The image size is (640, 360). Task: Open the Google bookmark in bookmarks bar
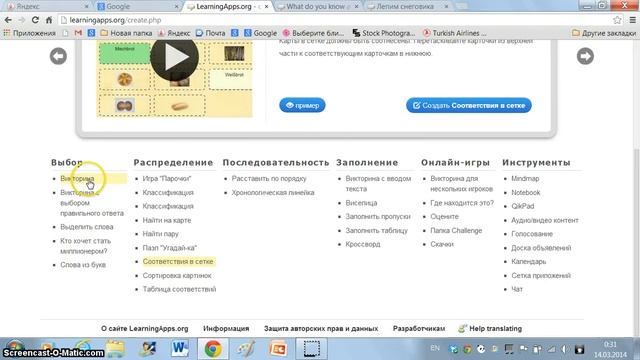260,33
